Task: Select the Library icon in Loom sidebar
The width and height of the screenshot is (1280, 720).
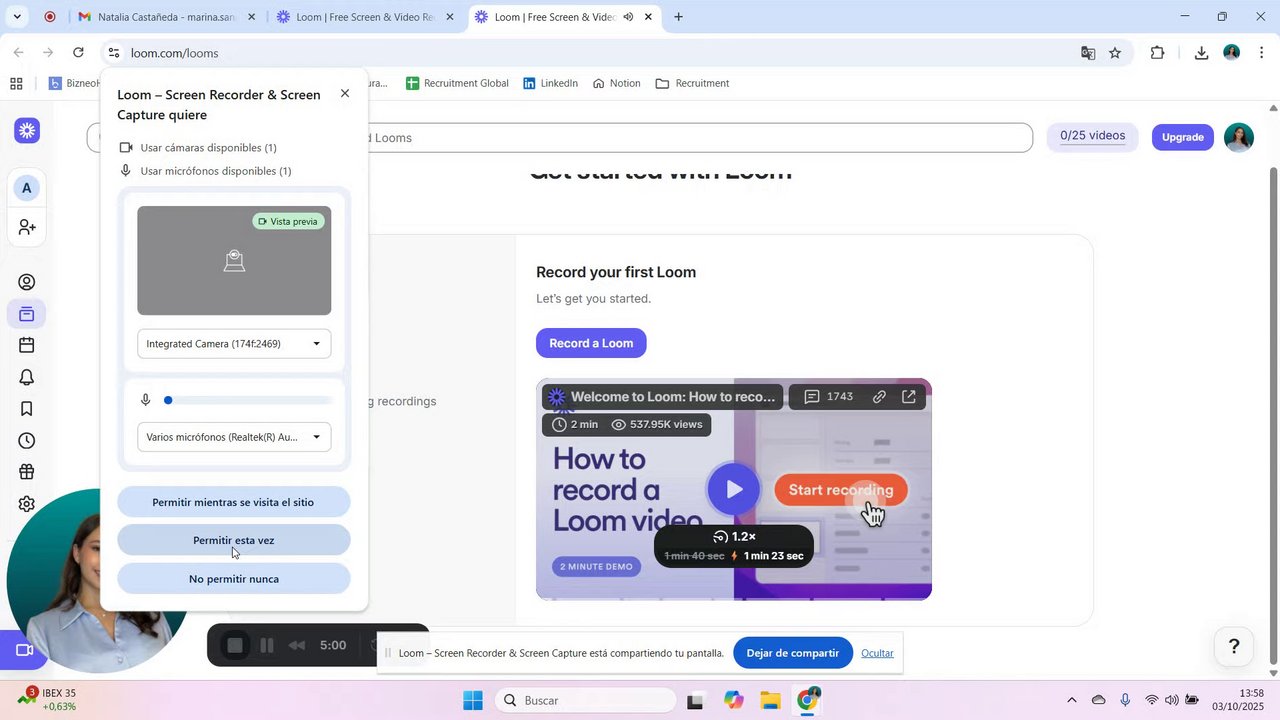Action: click(x=27, y=315)
